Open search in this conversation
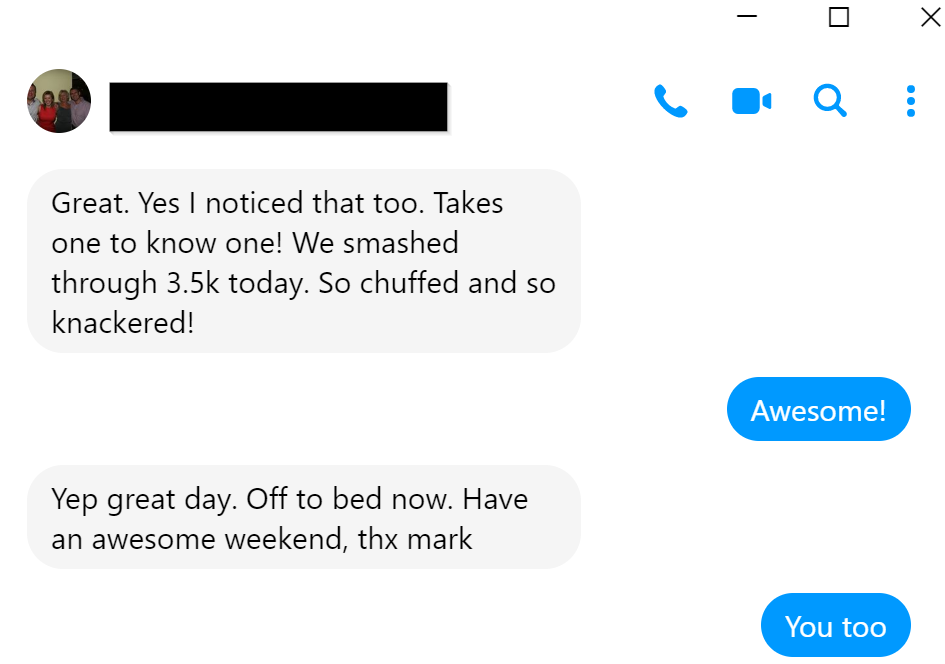The width and height of the screenshot is (945, 664). [830, 101]
